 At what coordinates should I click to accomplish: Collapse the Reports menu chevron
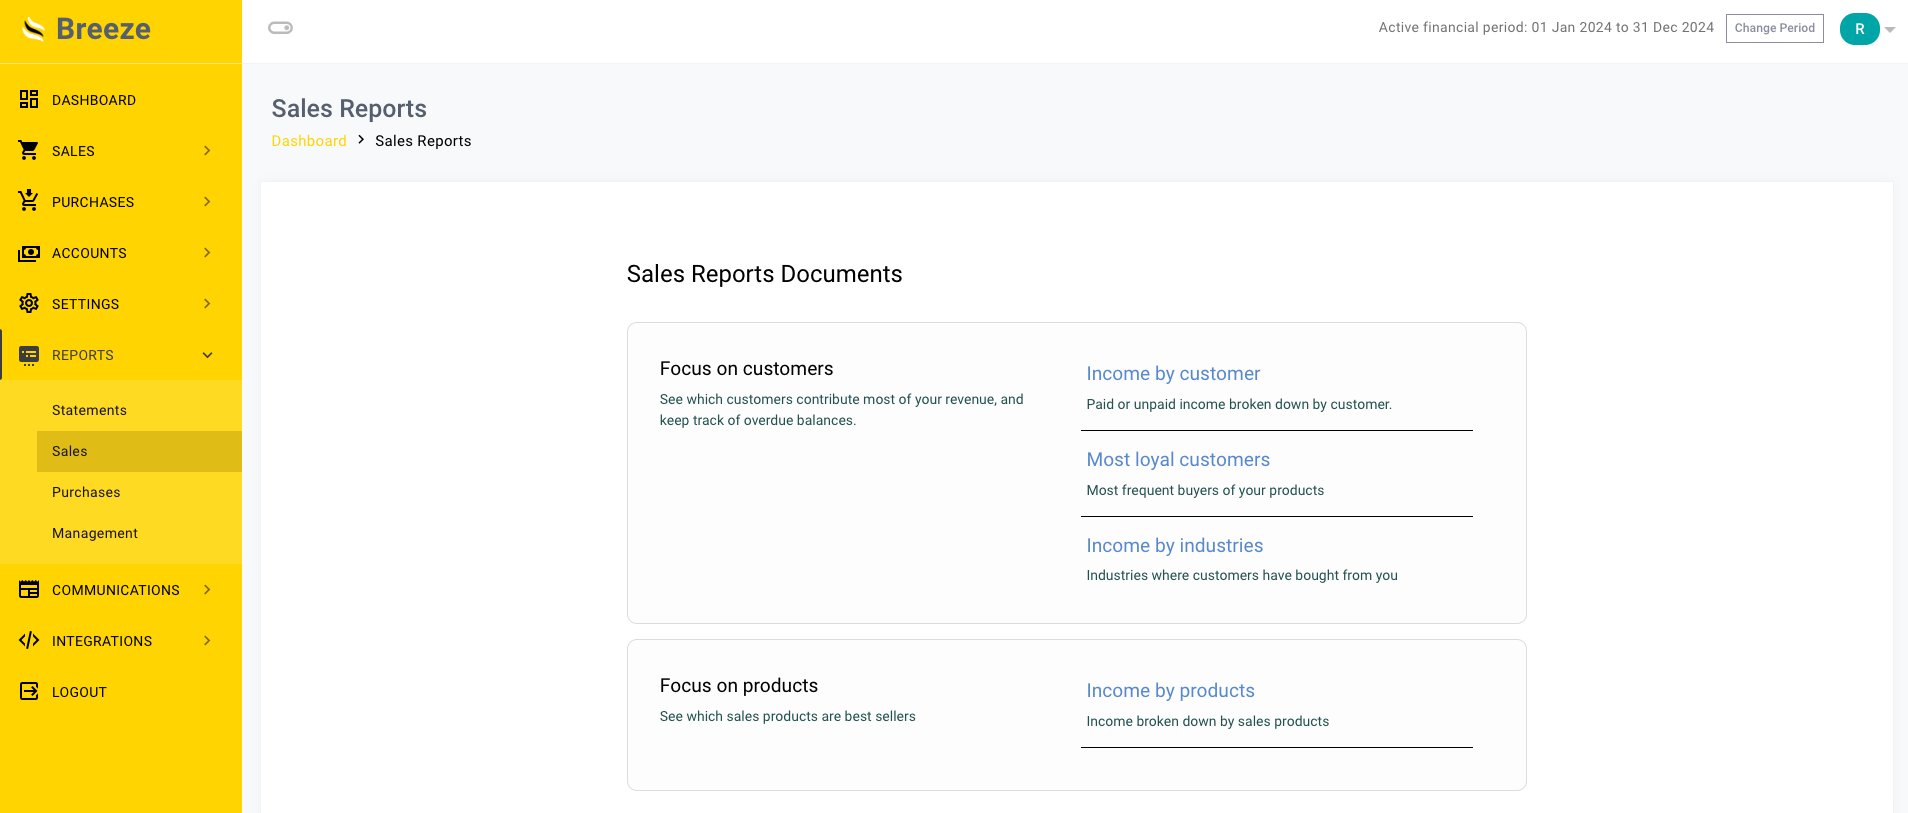point(207,355)
